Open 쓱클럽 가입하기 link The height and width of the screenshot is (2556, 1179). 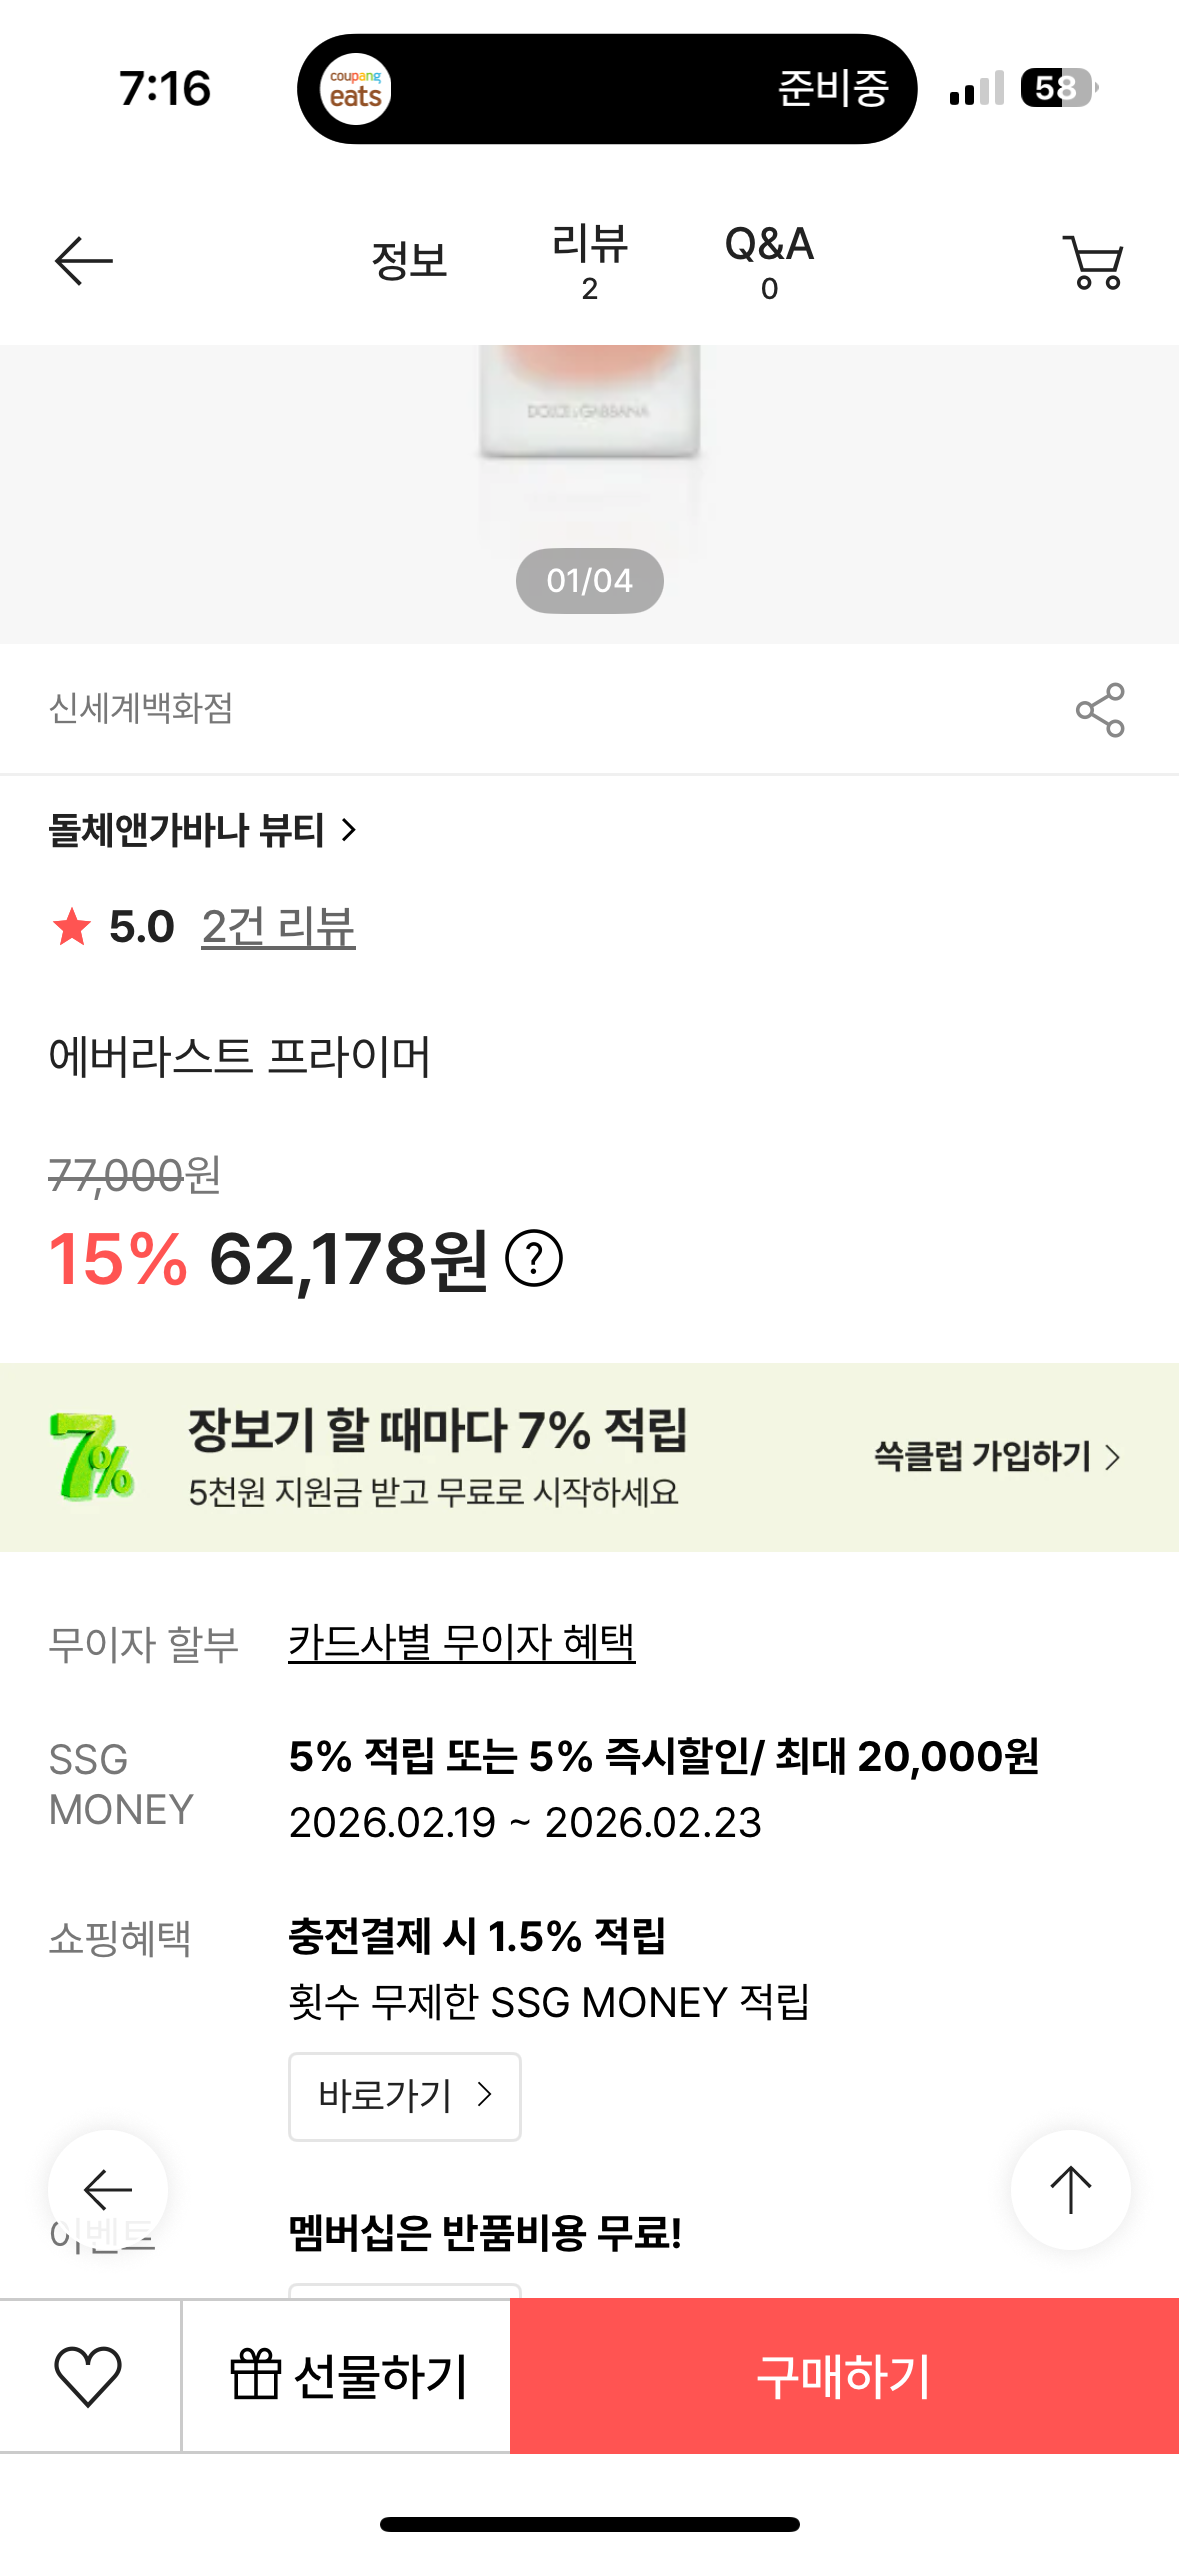coord(996,1457)
